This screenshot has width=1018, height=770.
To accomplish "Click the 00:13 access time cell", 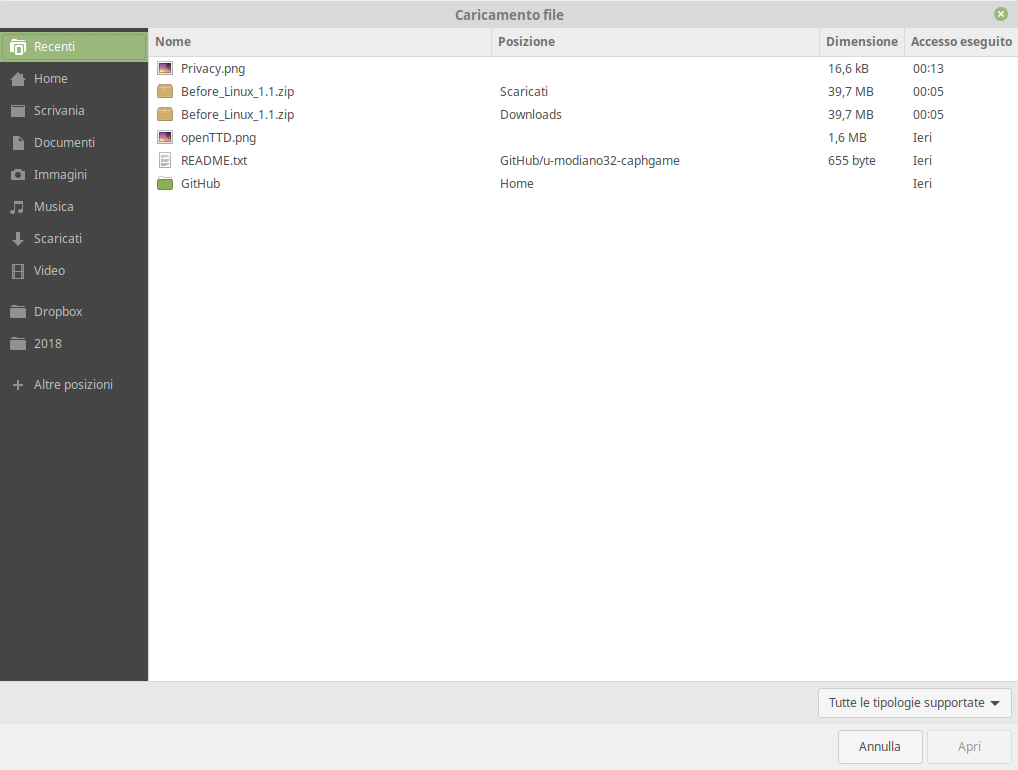I will tap(928, 68).
